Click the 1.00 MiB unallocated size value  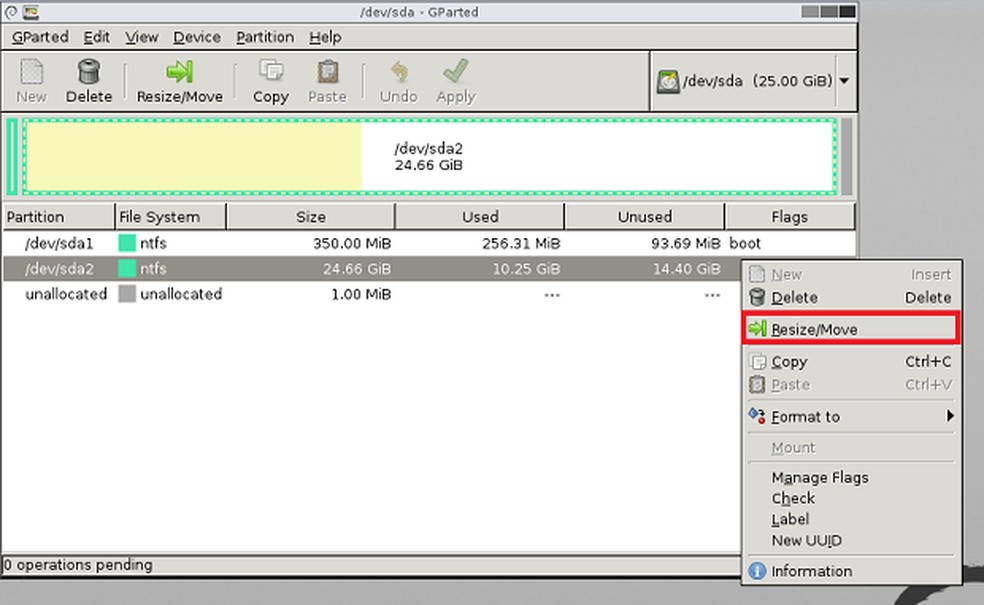[x=361, y=294]
